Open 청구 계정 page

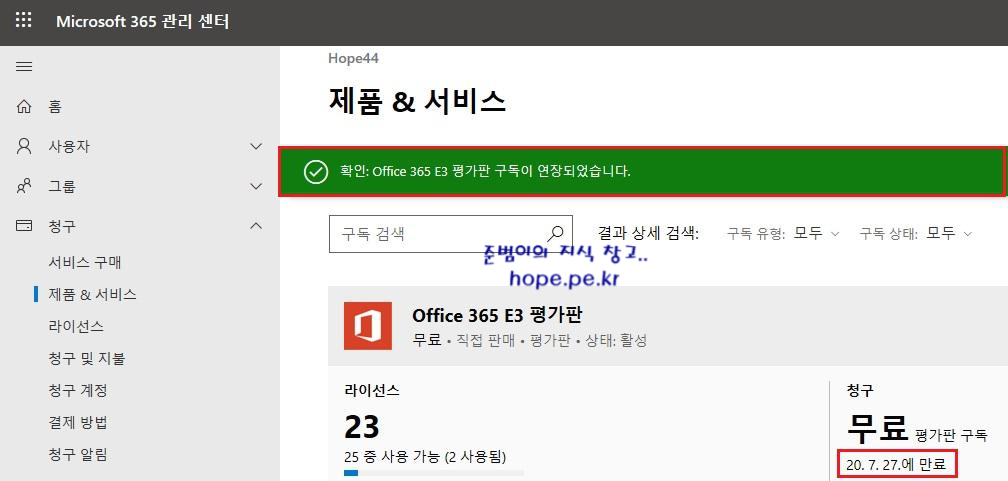coord(78,391)
